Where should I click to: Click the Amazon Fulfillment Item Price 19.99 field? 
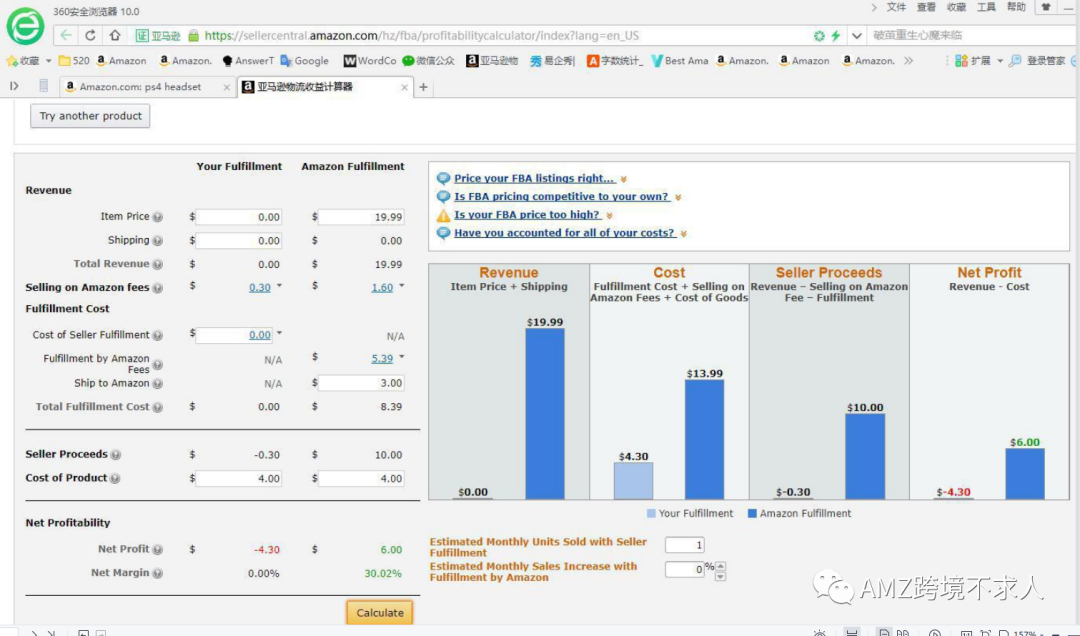(361, 217)
